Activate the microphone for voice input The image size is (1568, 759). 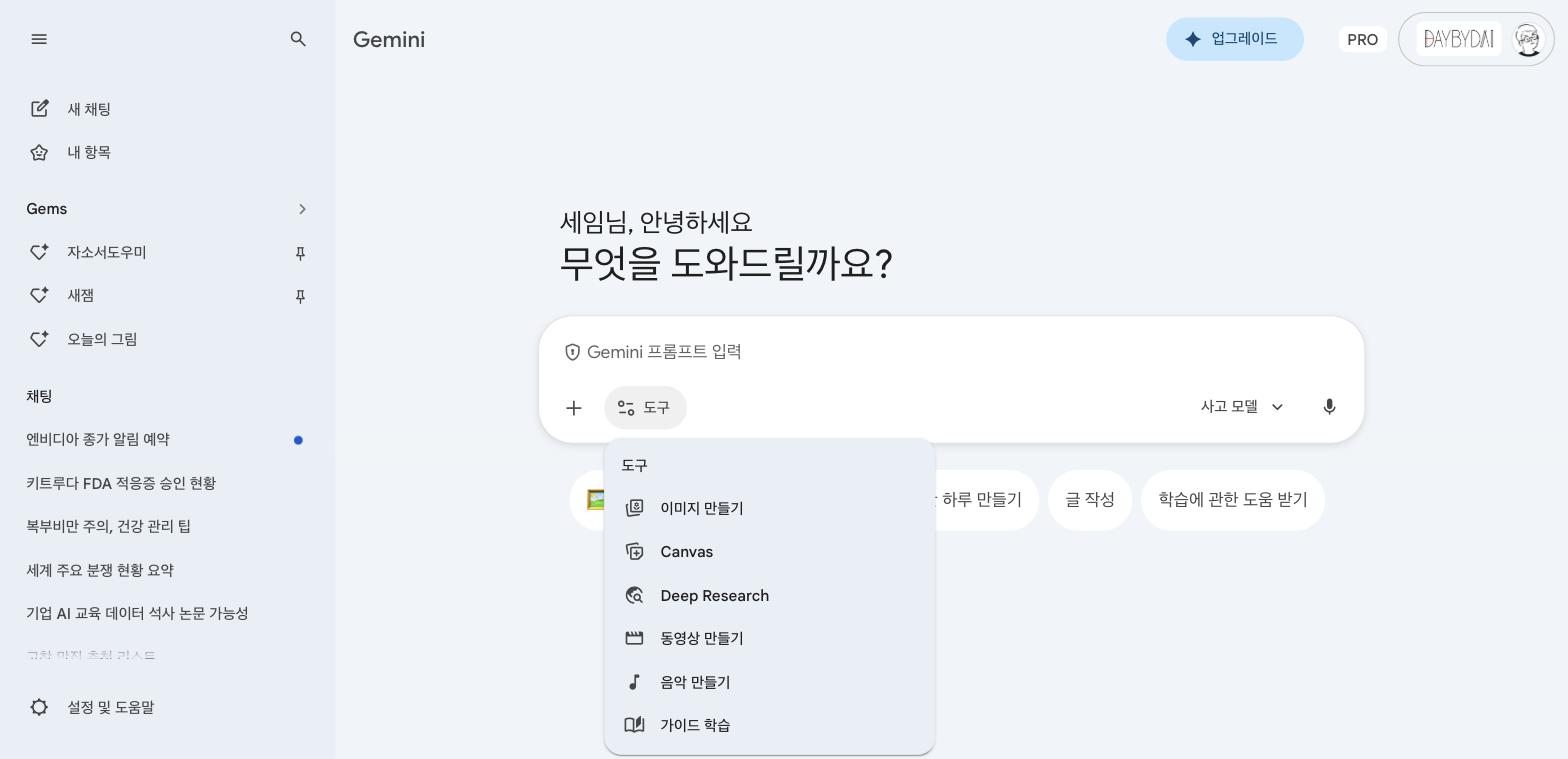[1329, 407]
